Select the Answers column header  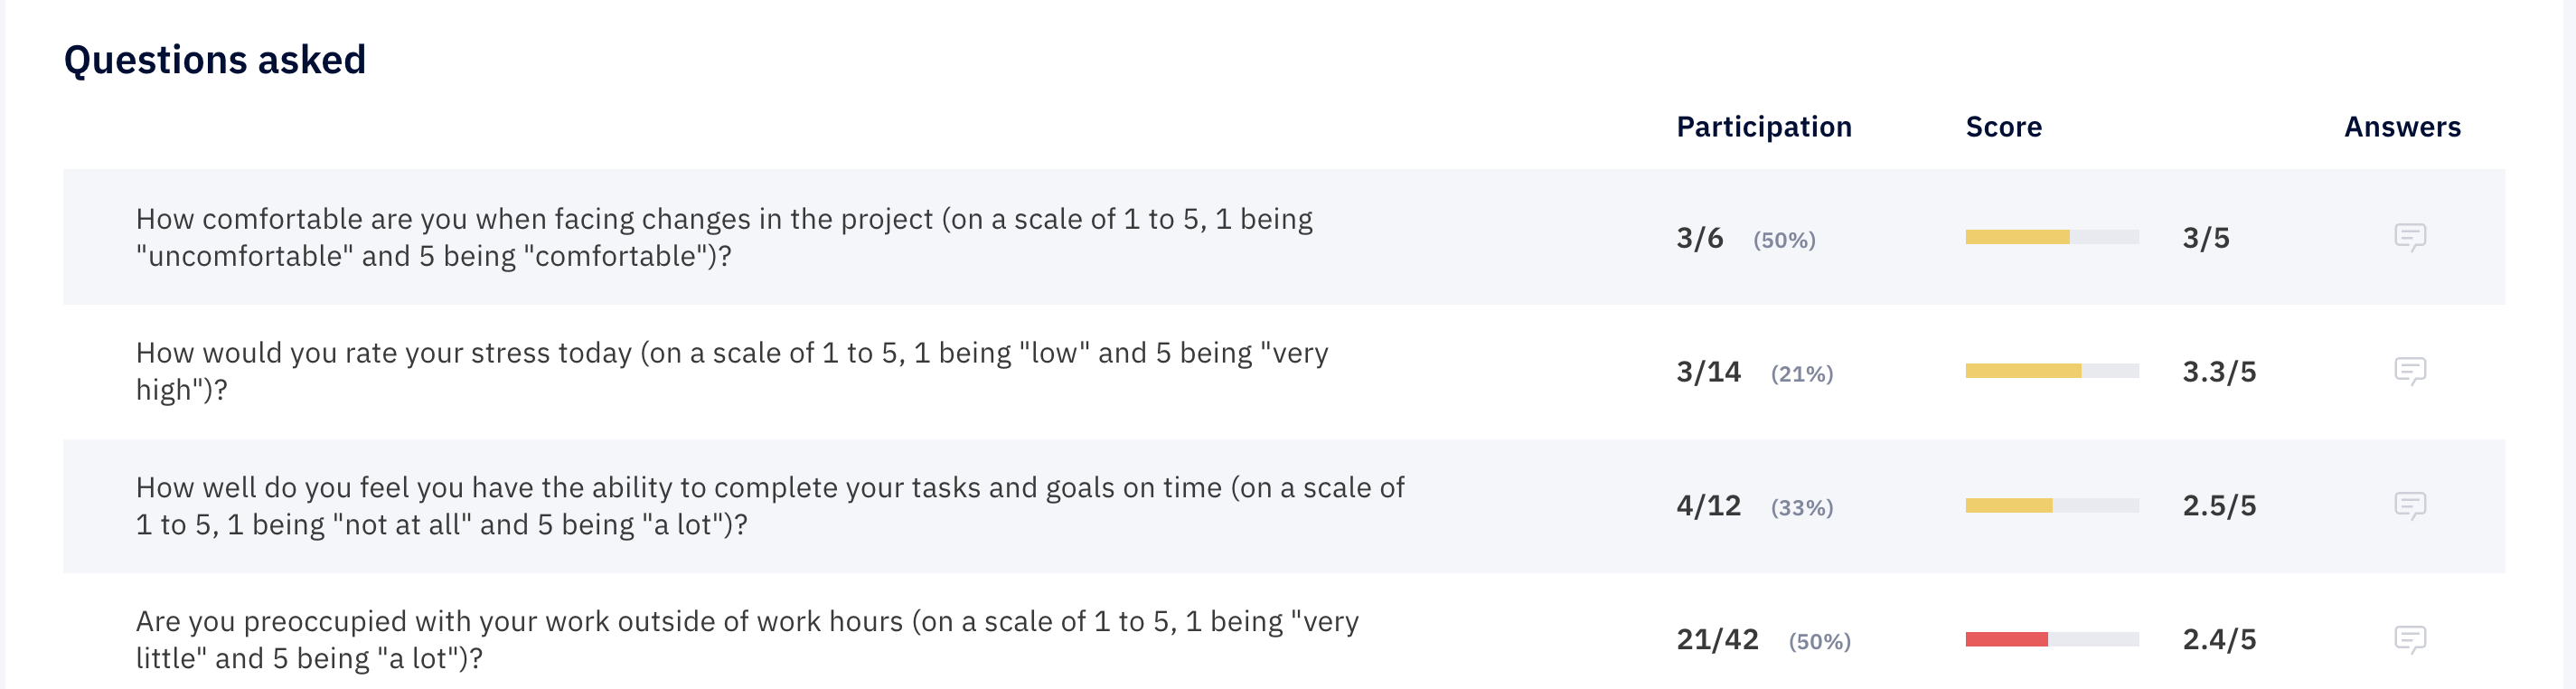(2402, 127)
